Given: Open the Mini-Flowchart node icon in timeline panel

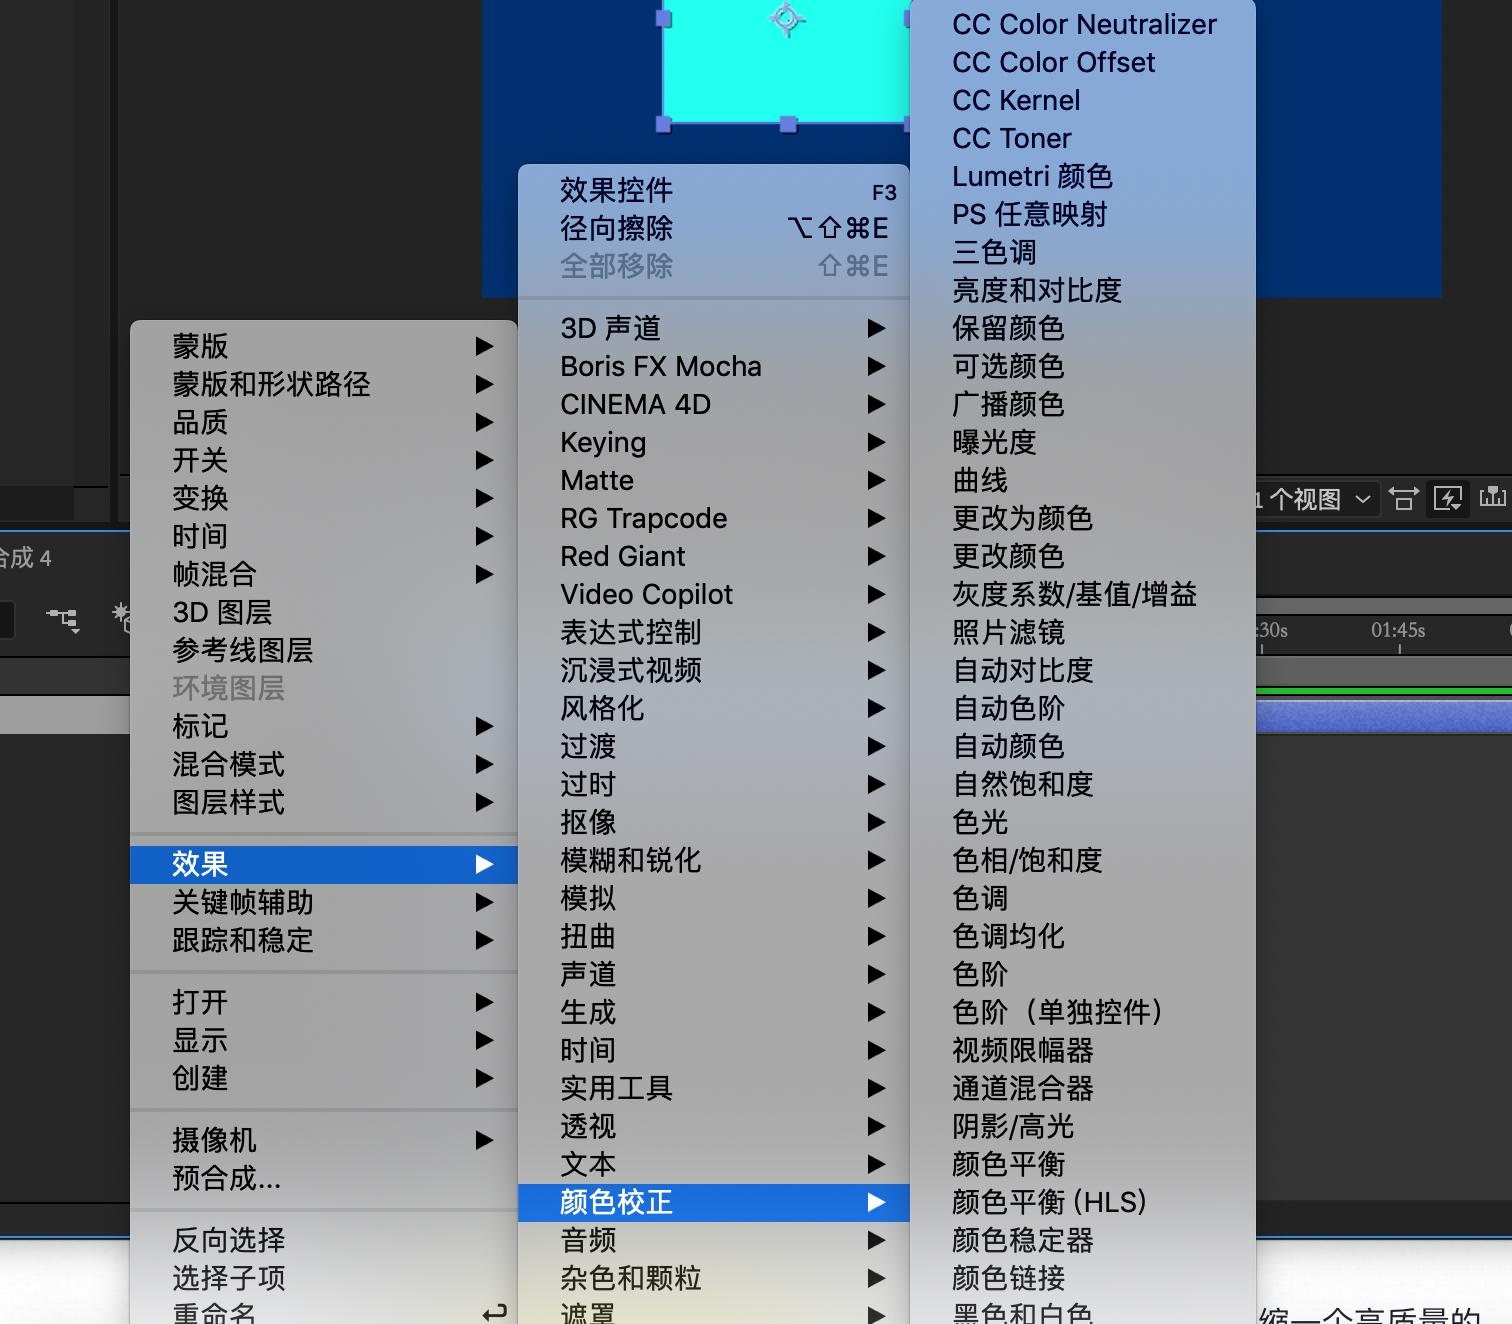Looking at the screenshot, I should (62, 620).
